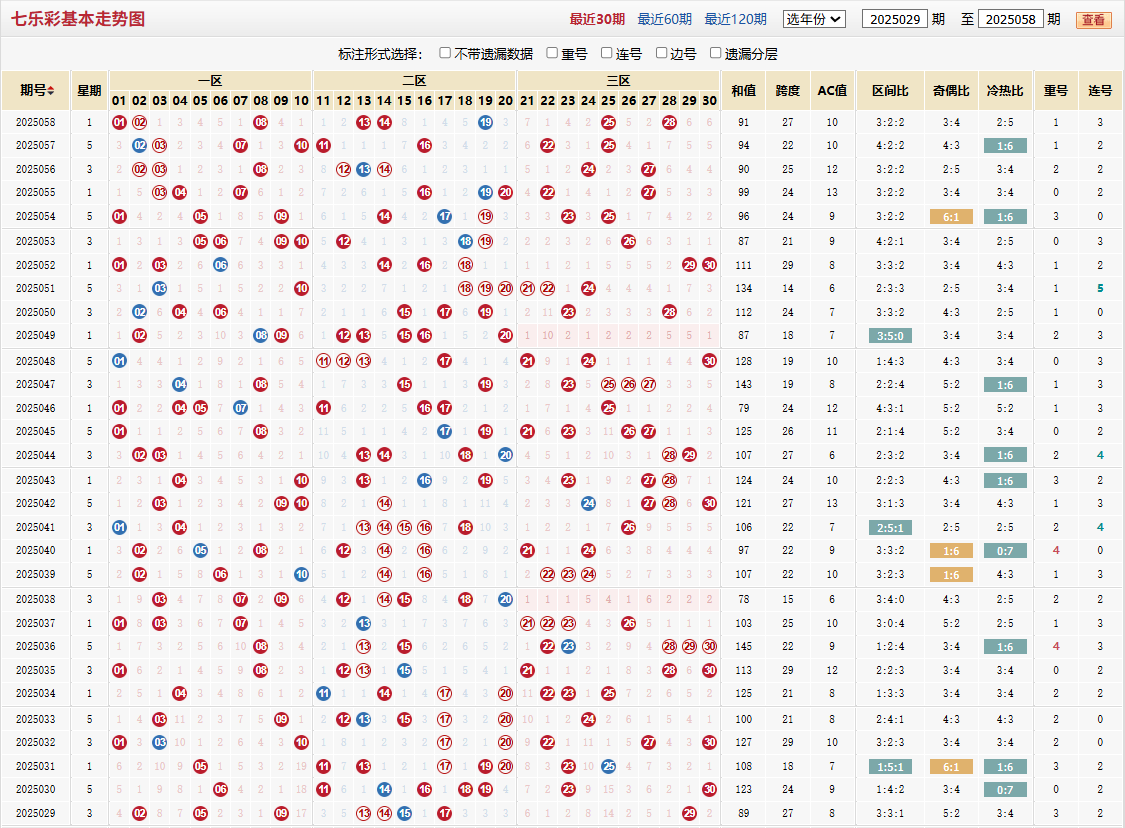Toggle the 重号 annotation checkbox
The image size is (1125, 828).
click(552, 53)
